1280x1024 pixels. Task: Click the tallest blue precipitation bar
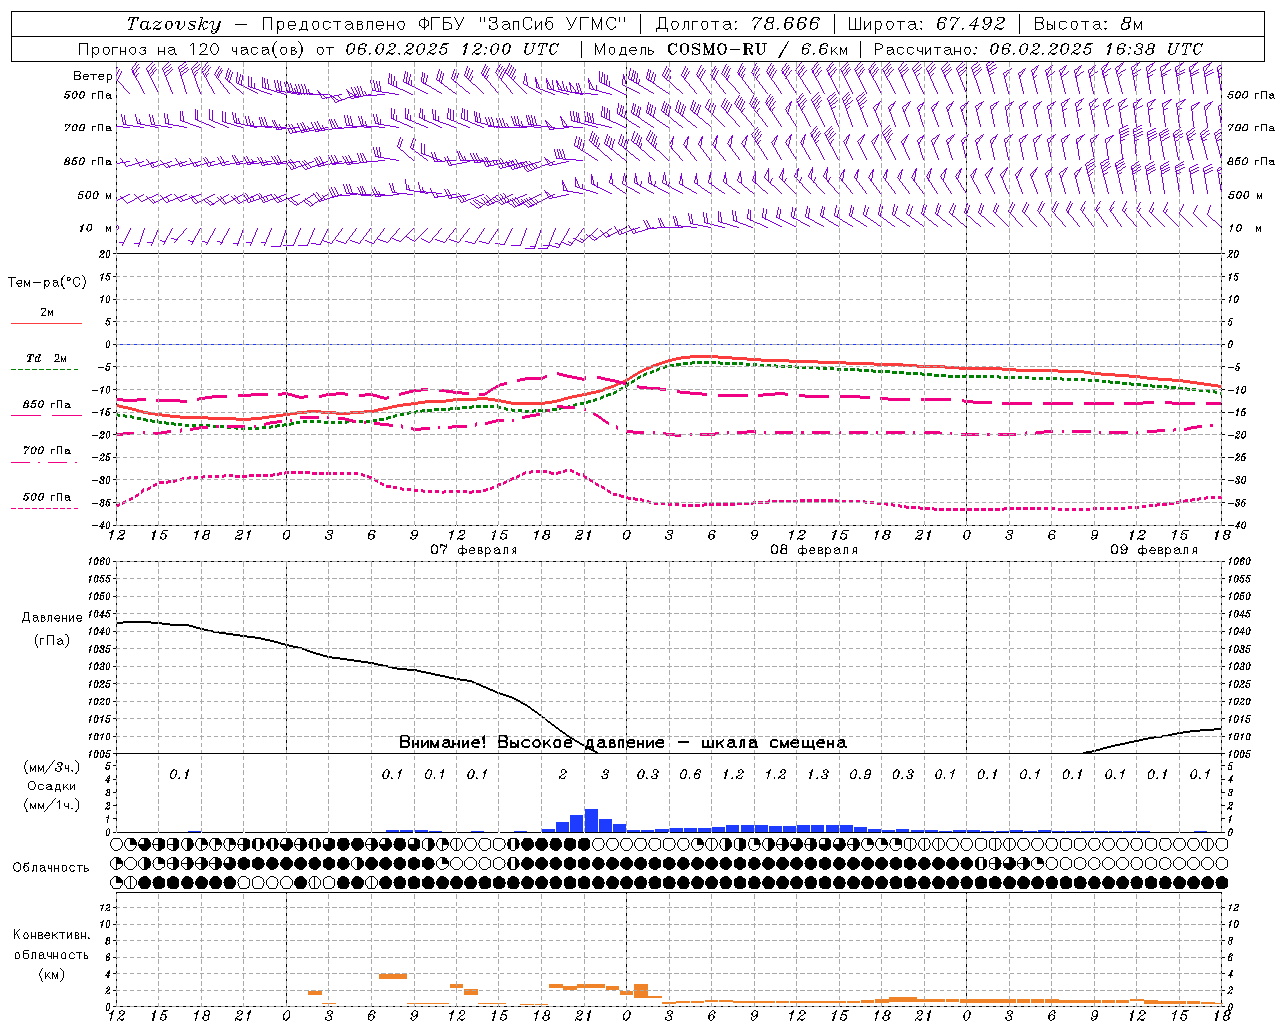(x=591, y=820)
